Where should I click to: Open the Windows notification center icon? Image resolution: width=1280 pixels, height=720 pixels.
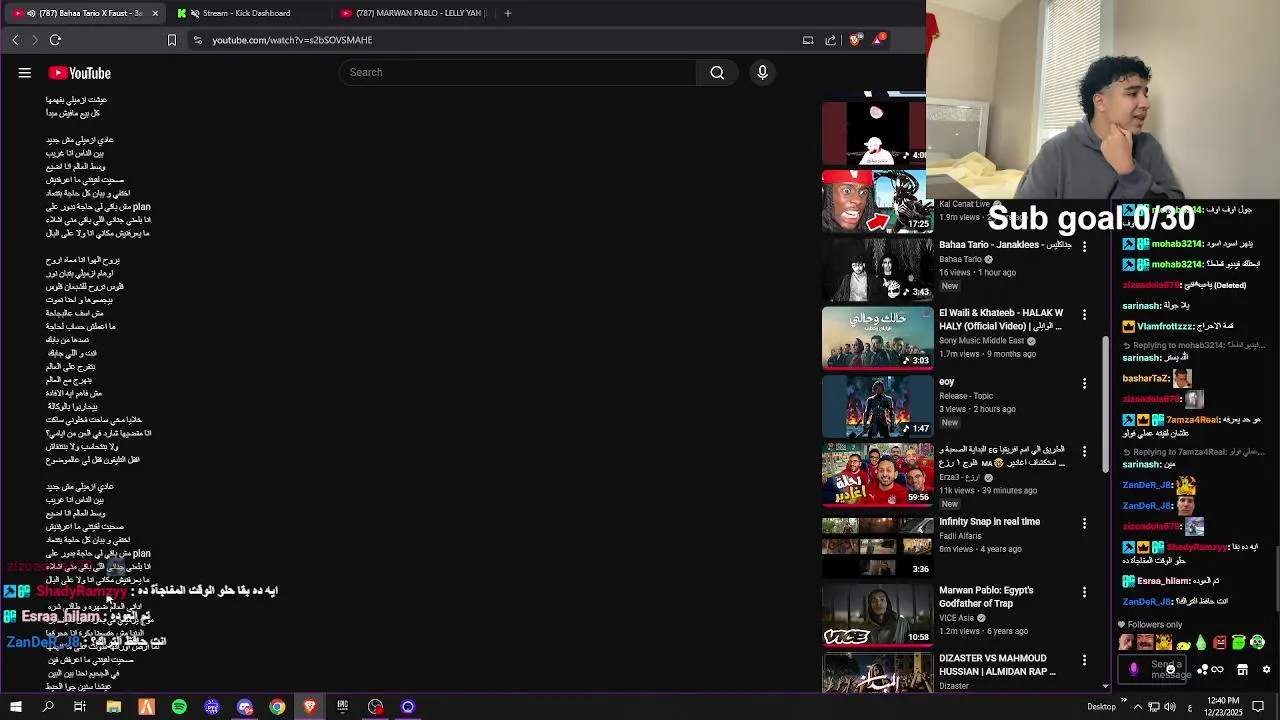[1258, 707]
